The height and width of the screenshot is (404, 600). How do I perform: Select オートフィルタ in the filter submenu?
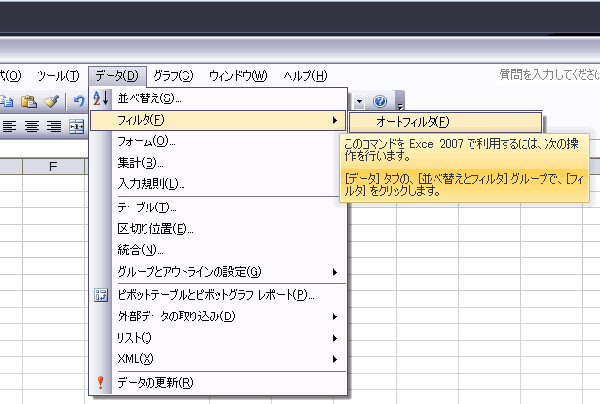[412, 121]
